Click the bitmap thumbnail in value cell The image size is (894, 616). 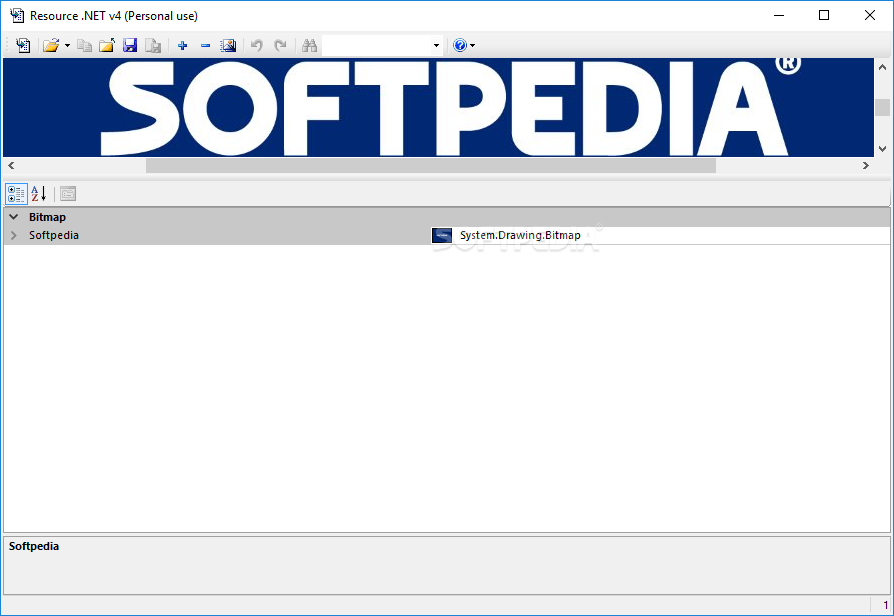coord(442,235)
